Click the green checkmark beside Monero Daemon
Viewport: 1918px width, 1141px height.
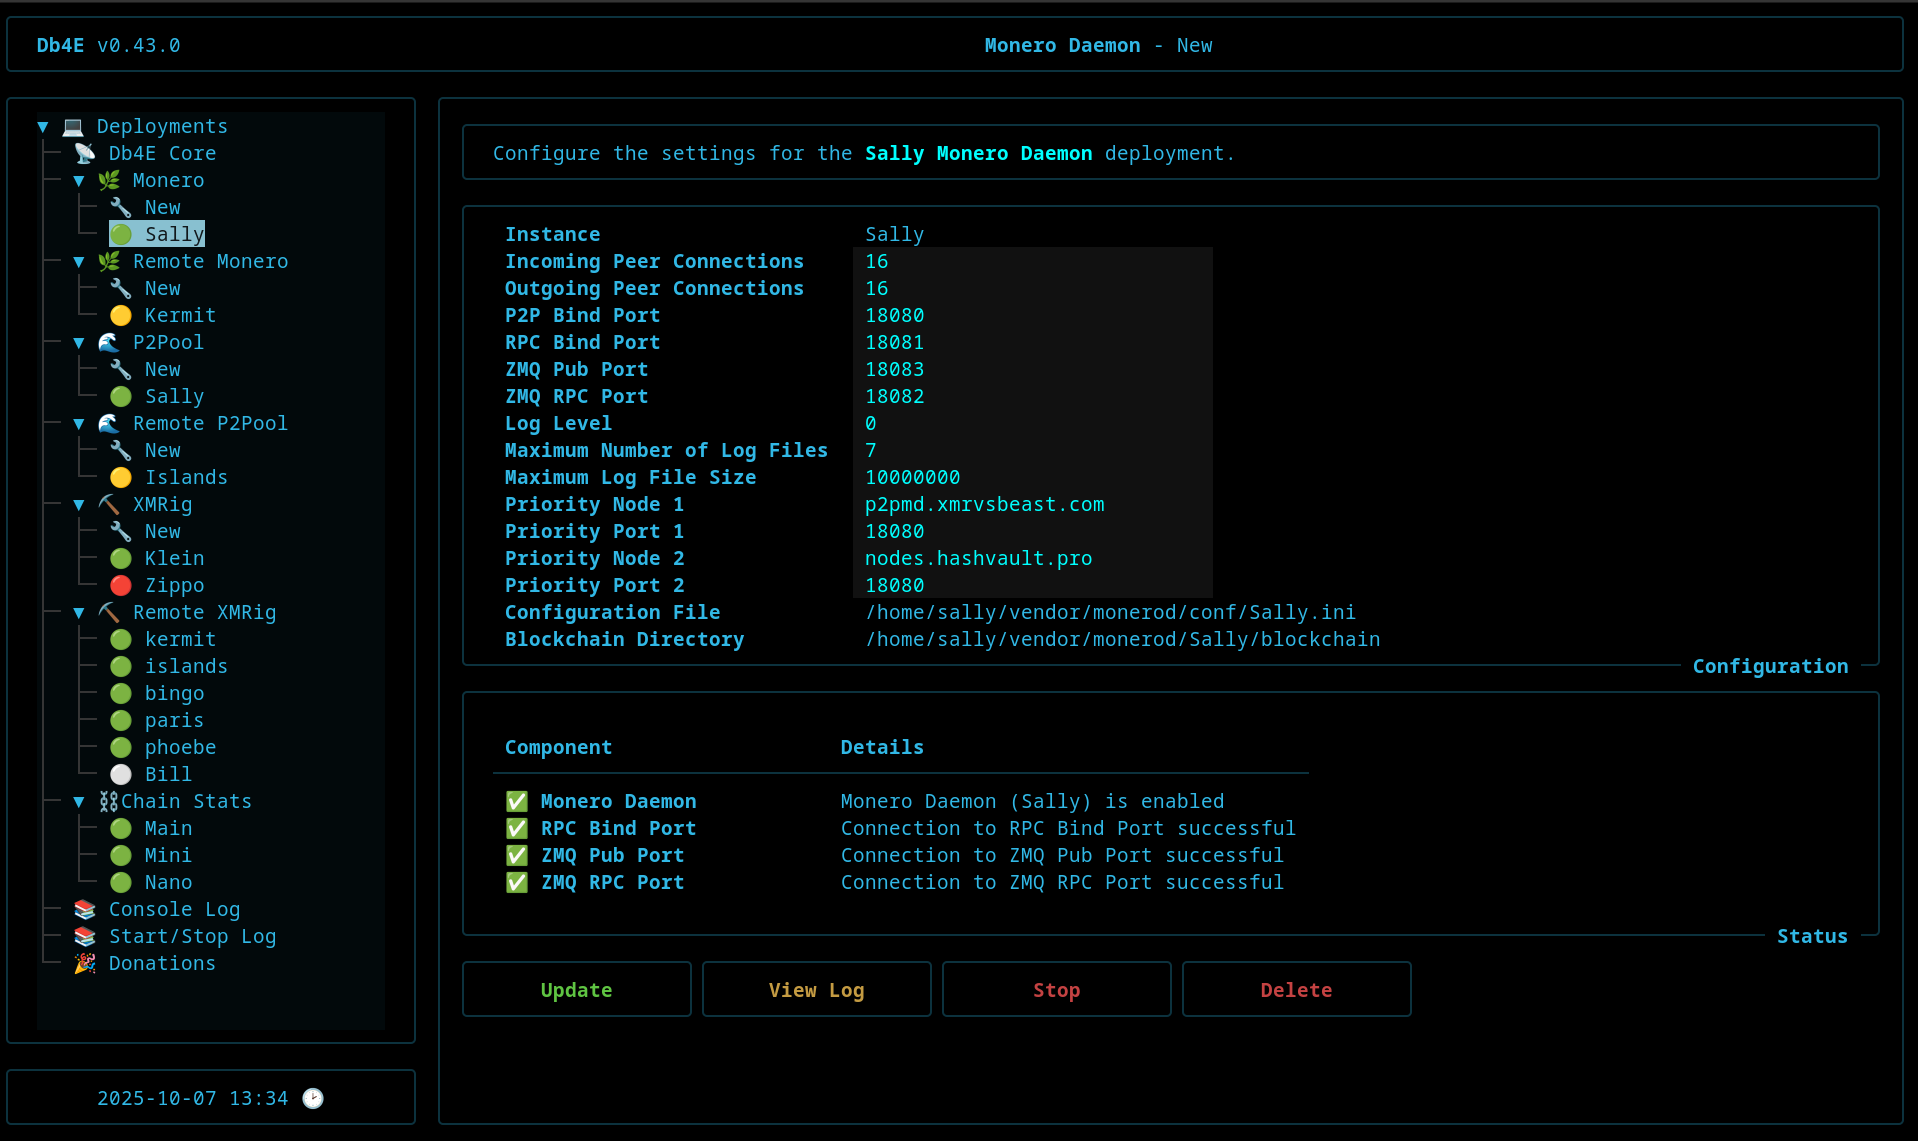(x=517, y=801)
